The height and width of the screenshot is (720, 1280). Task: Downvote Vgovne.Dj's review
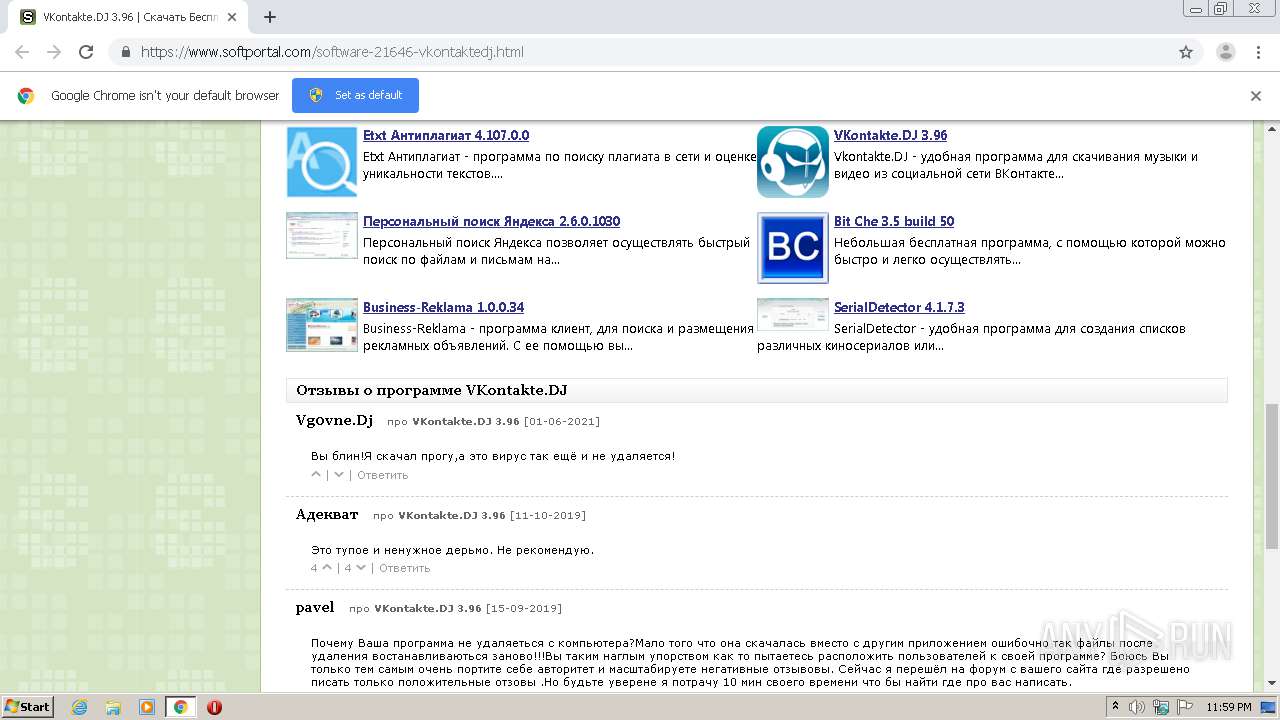pyautogui.click(x=339, y=475)
